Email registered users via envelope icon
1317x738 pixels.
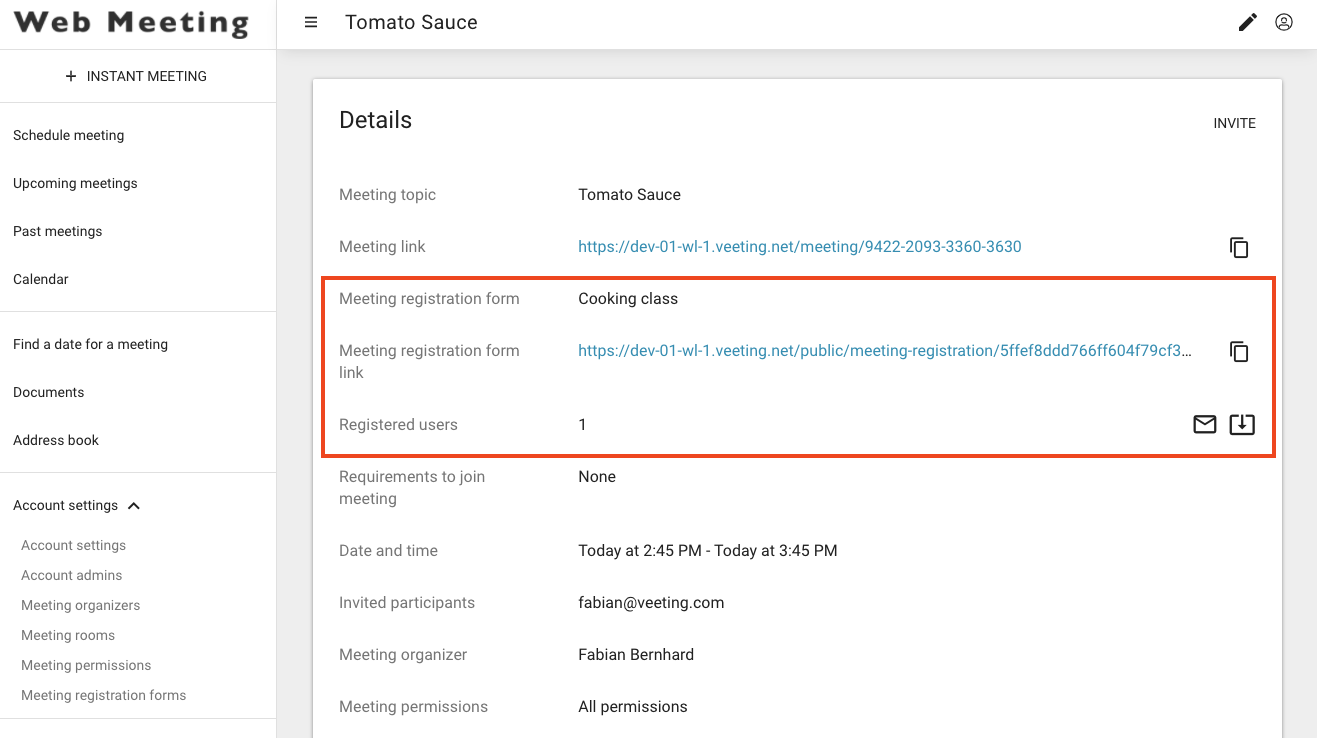point(1205,425)
